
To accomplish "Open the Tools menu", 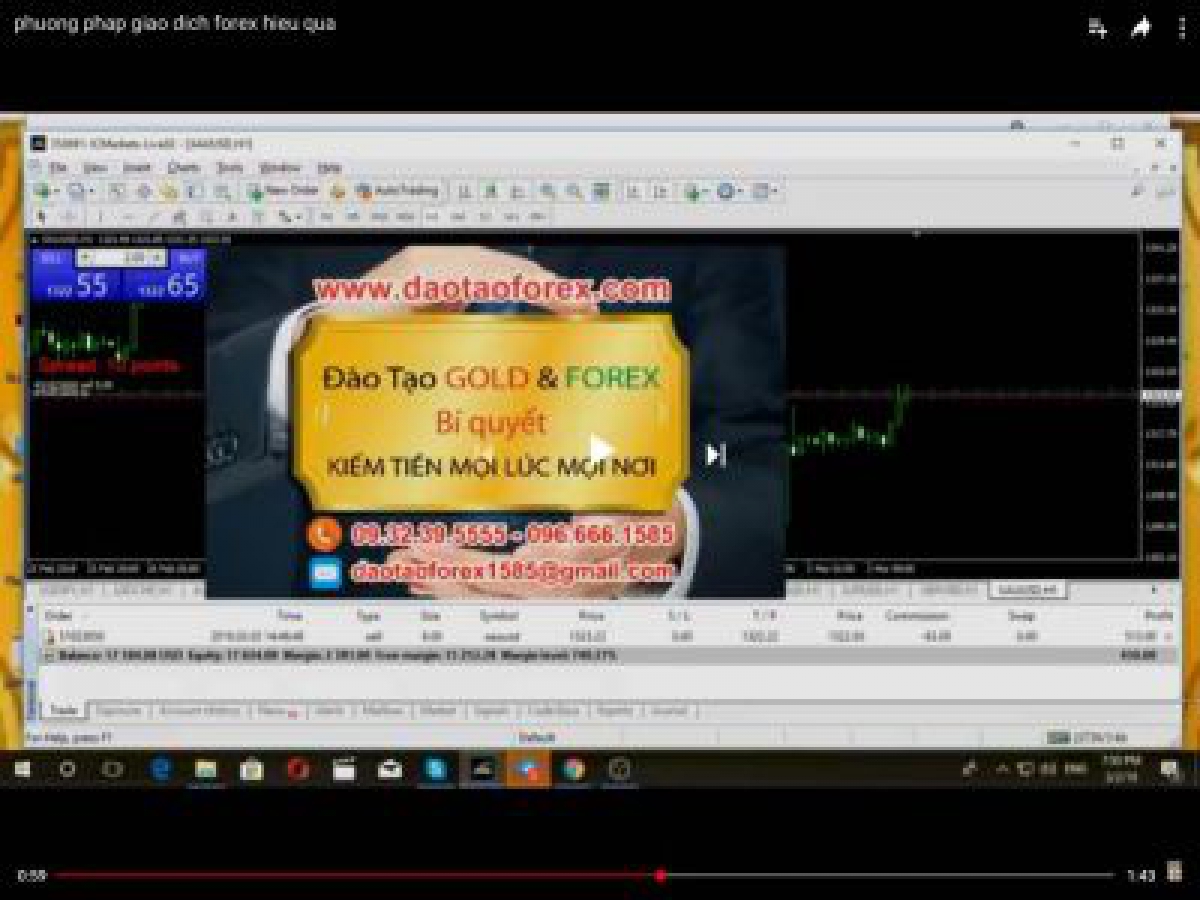I will click(x=230, y=168).
